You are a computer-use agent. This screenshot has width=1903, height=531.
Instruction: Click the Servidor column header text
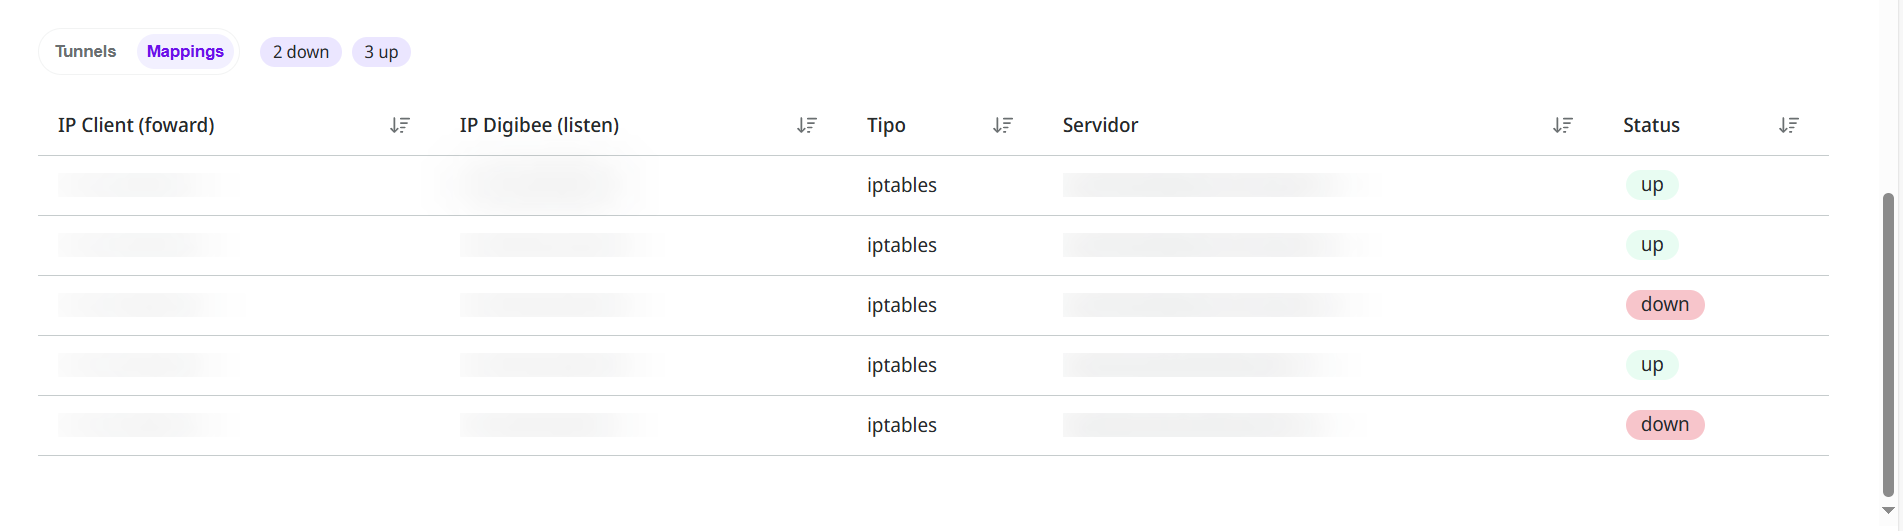1100,125
